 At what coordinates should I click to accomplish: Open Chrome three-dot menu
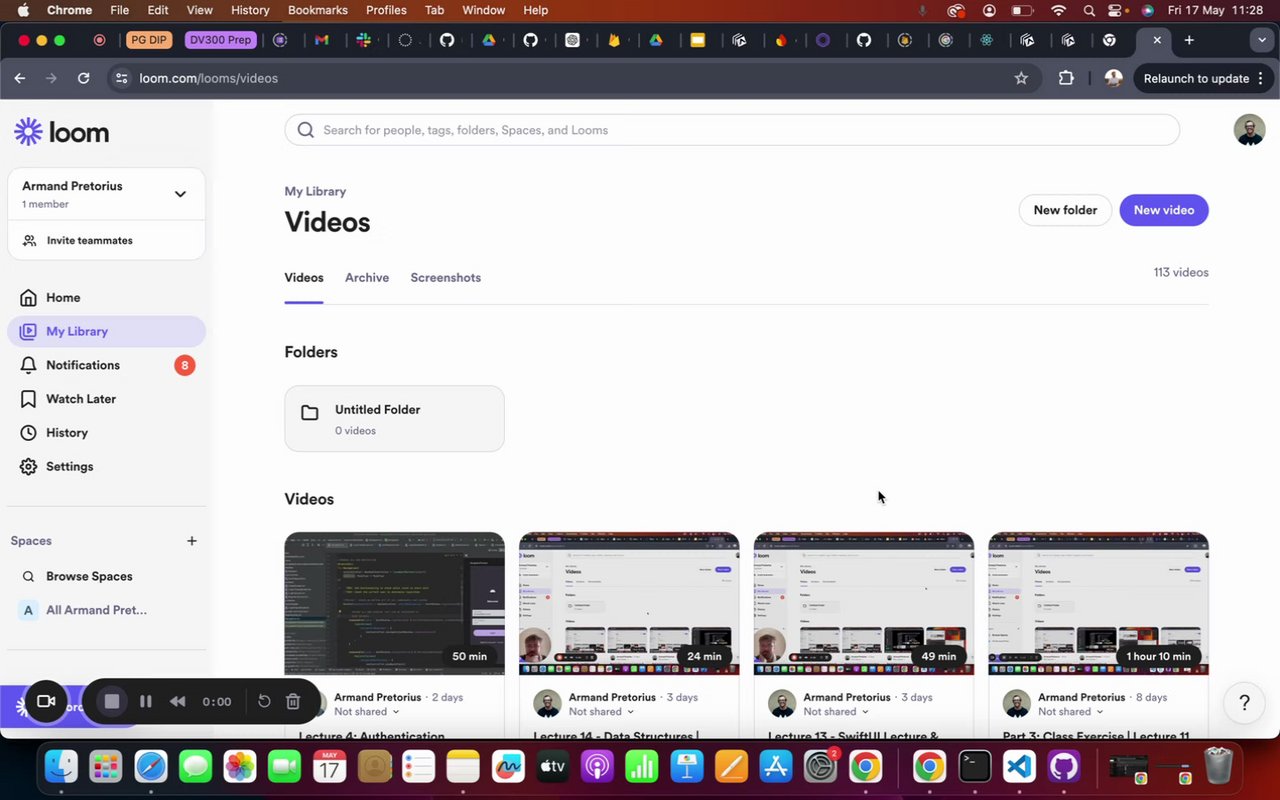1261,78
